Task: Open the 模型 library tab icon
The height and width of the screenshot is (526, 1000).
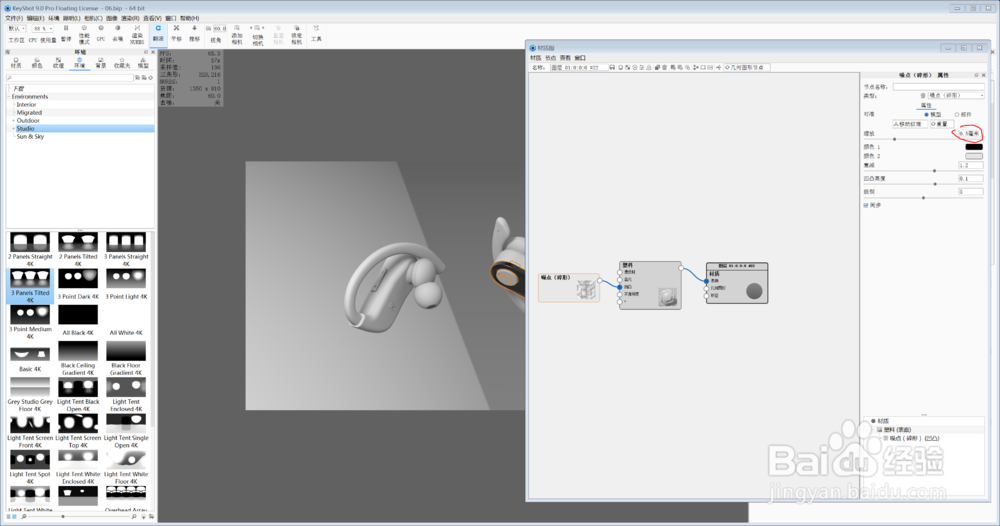Action: [143, 62]
